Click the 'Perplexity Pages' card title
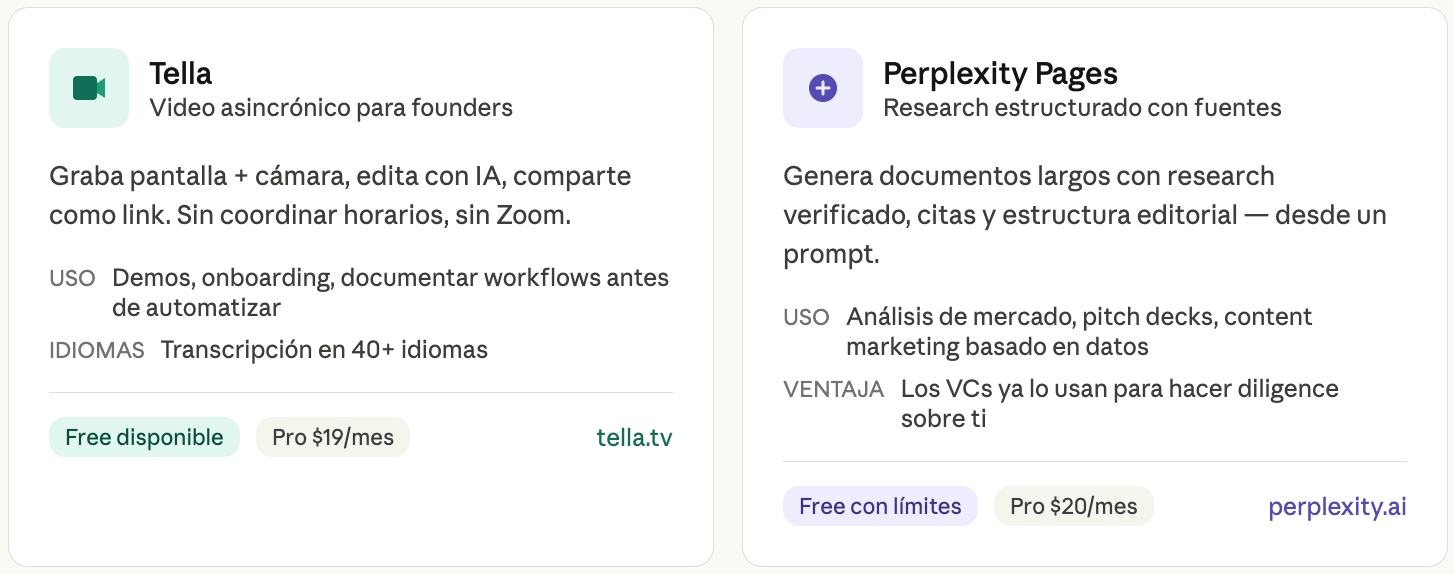Screen dimensions: 1454x574 click(x=1000, y=73)
